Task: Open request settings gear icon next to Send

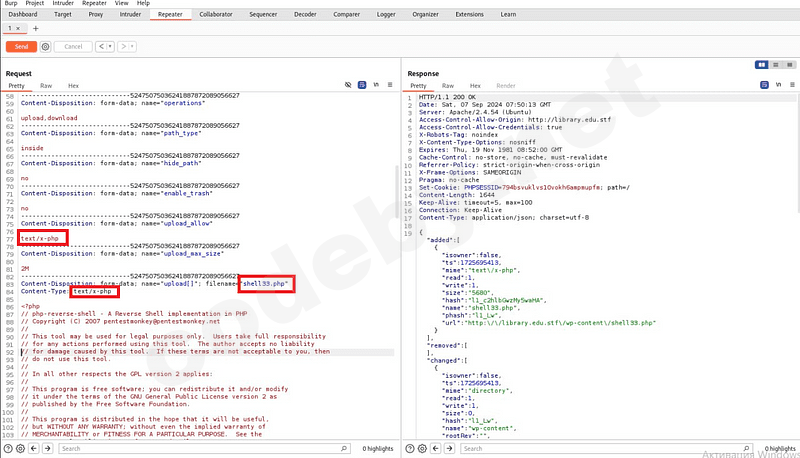Action: (46, 46)
